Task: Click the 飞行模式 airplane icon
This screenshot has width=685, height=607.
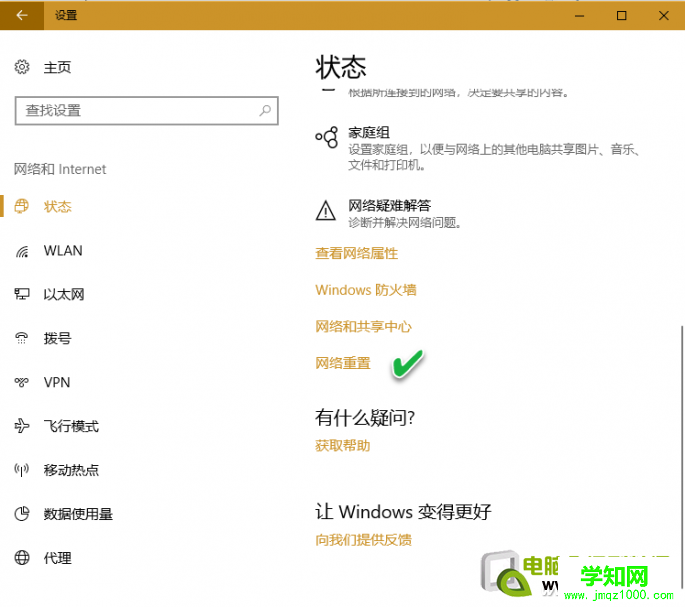Action: tap(22, 426)
